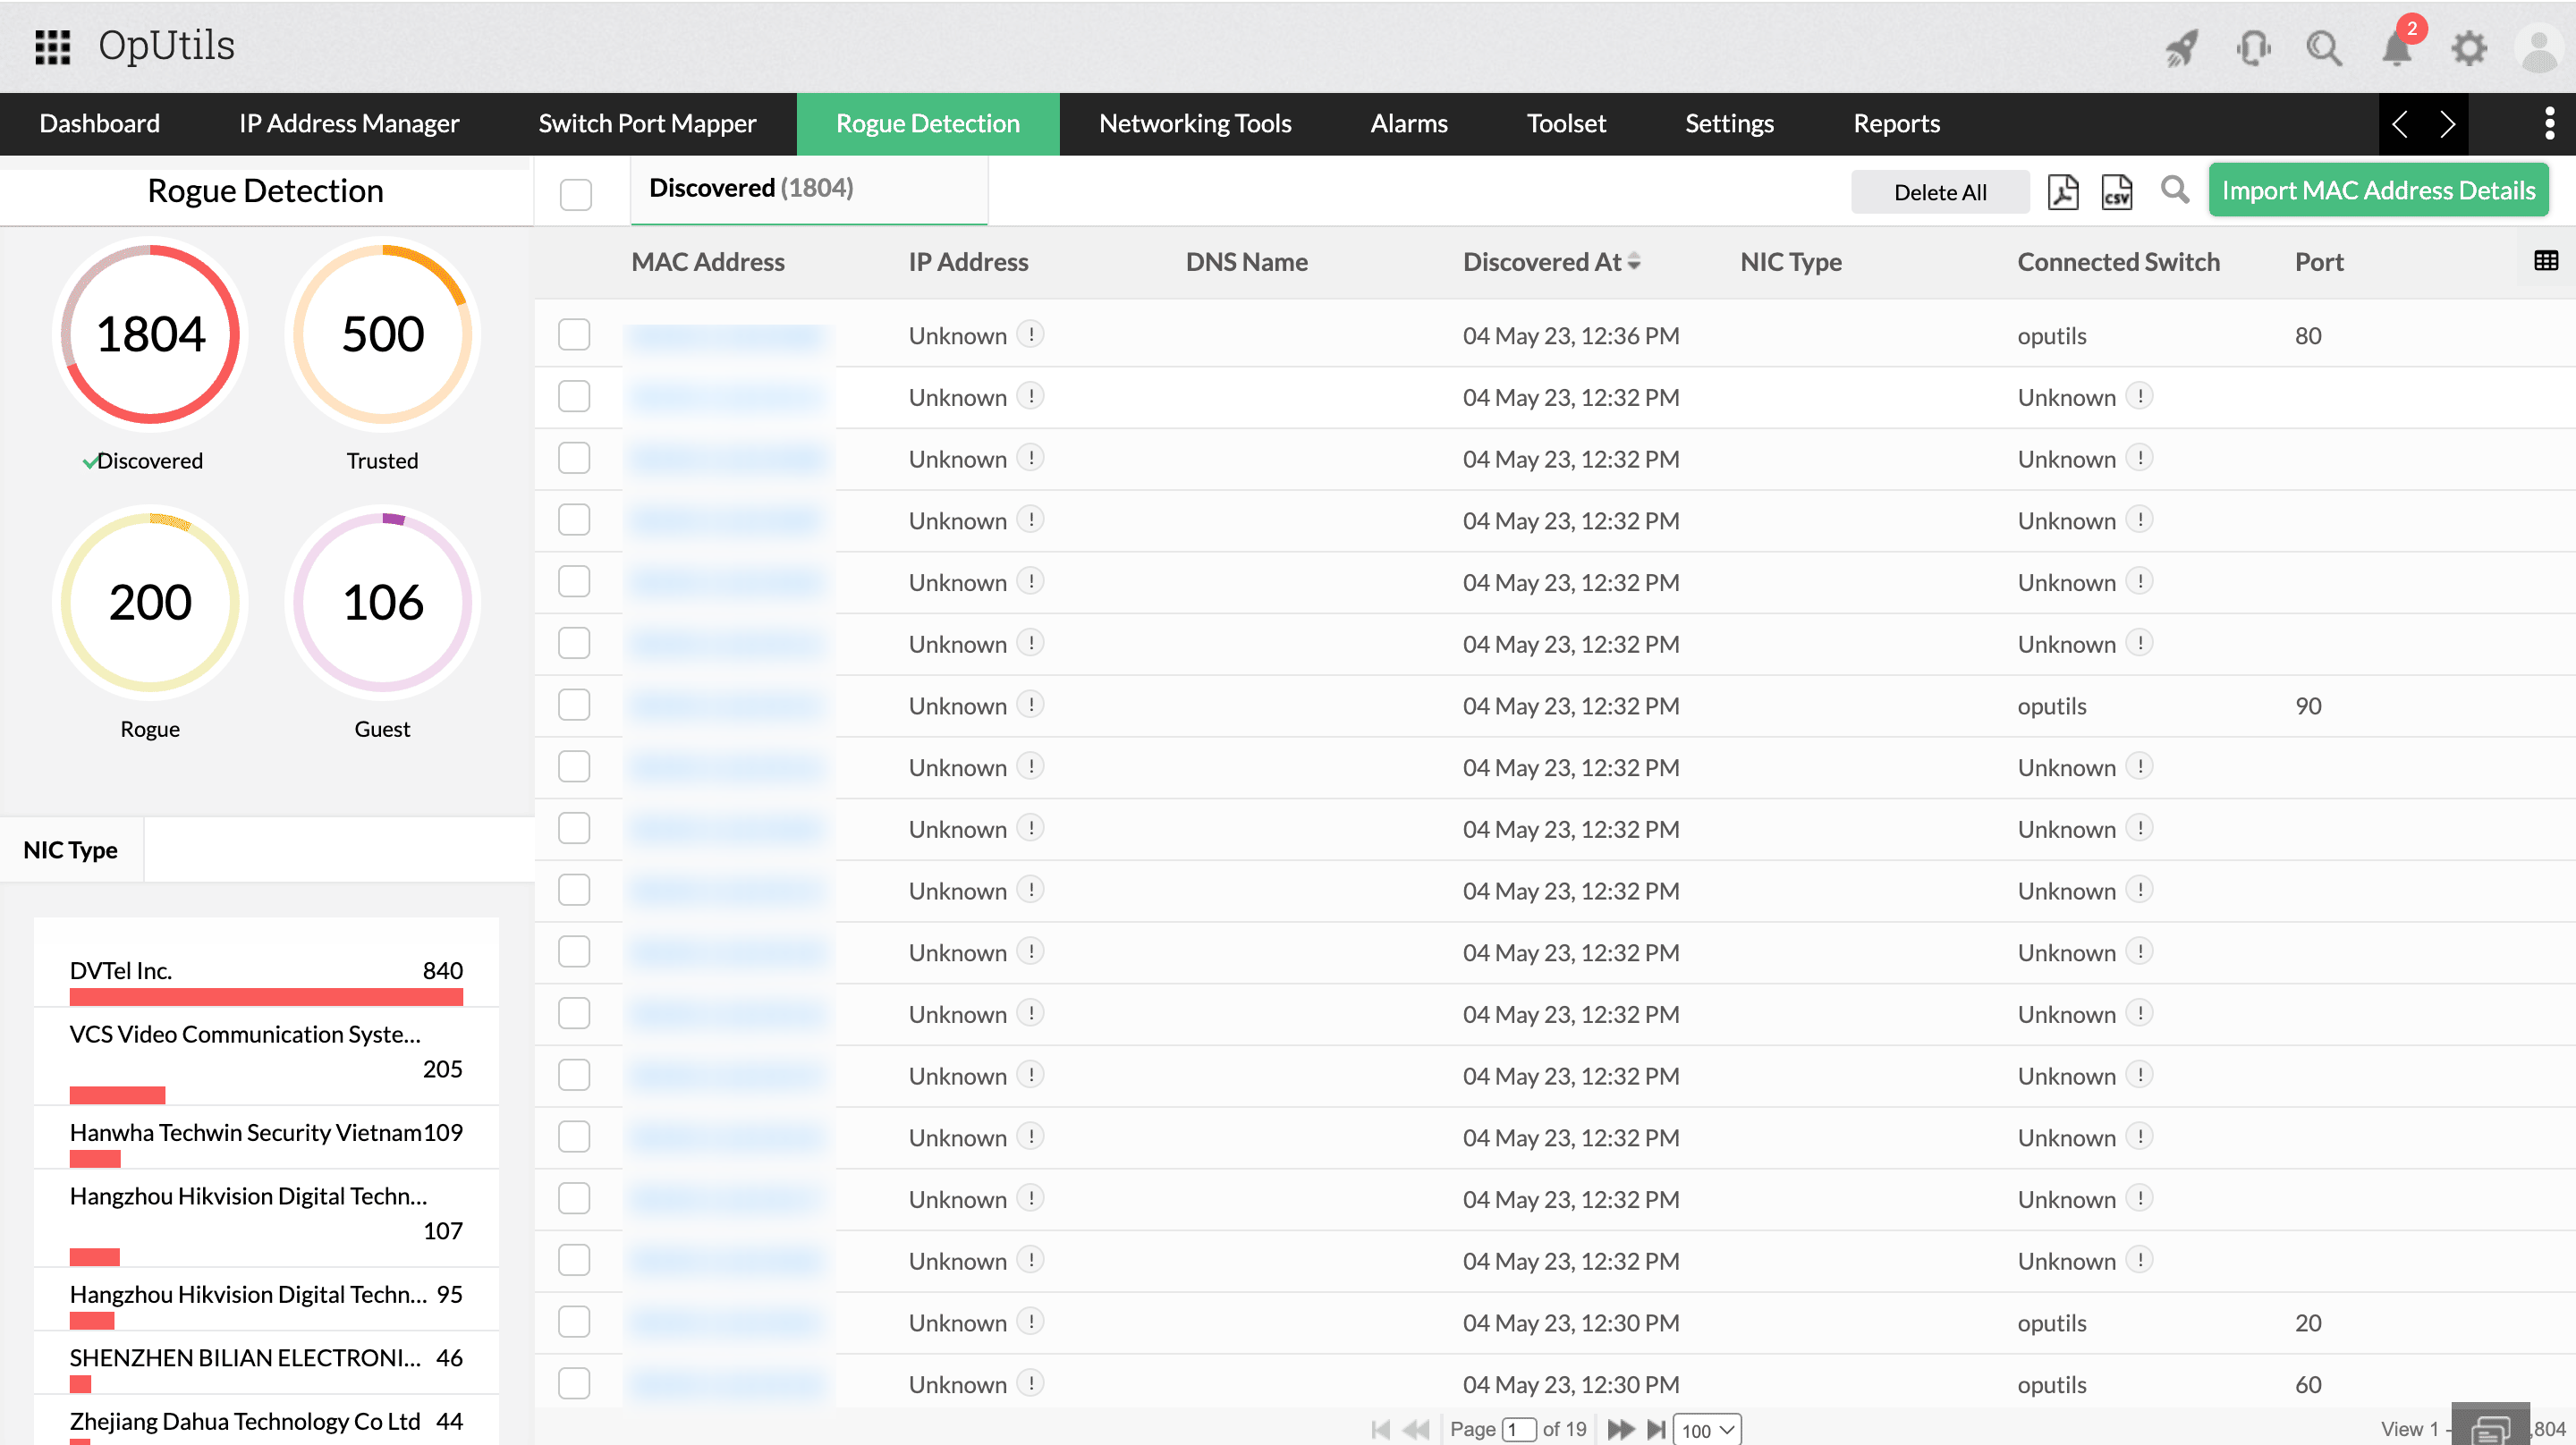The width and height of the screenshot is (2576, 1445).
Task: Click the column view grid icon
Action: click(x=2547, y=260)
